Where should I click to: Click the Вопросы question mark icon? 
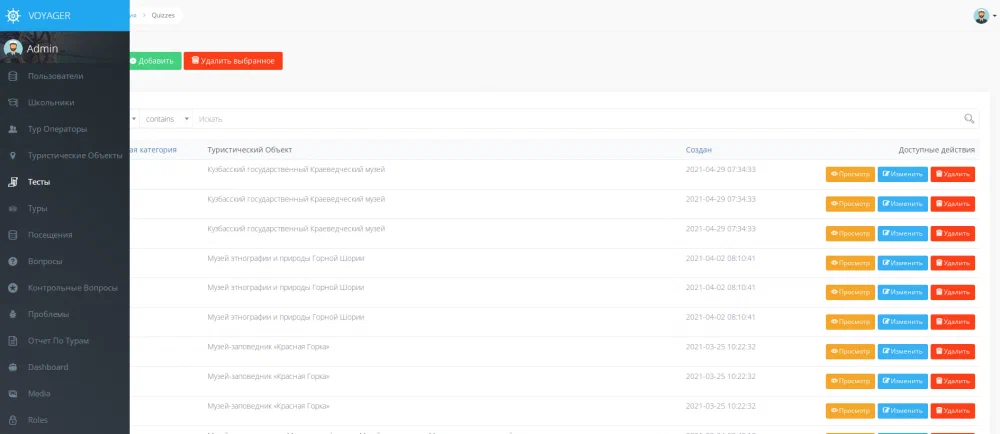click(x=12, y=261)
